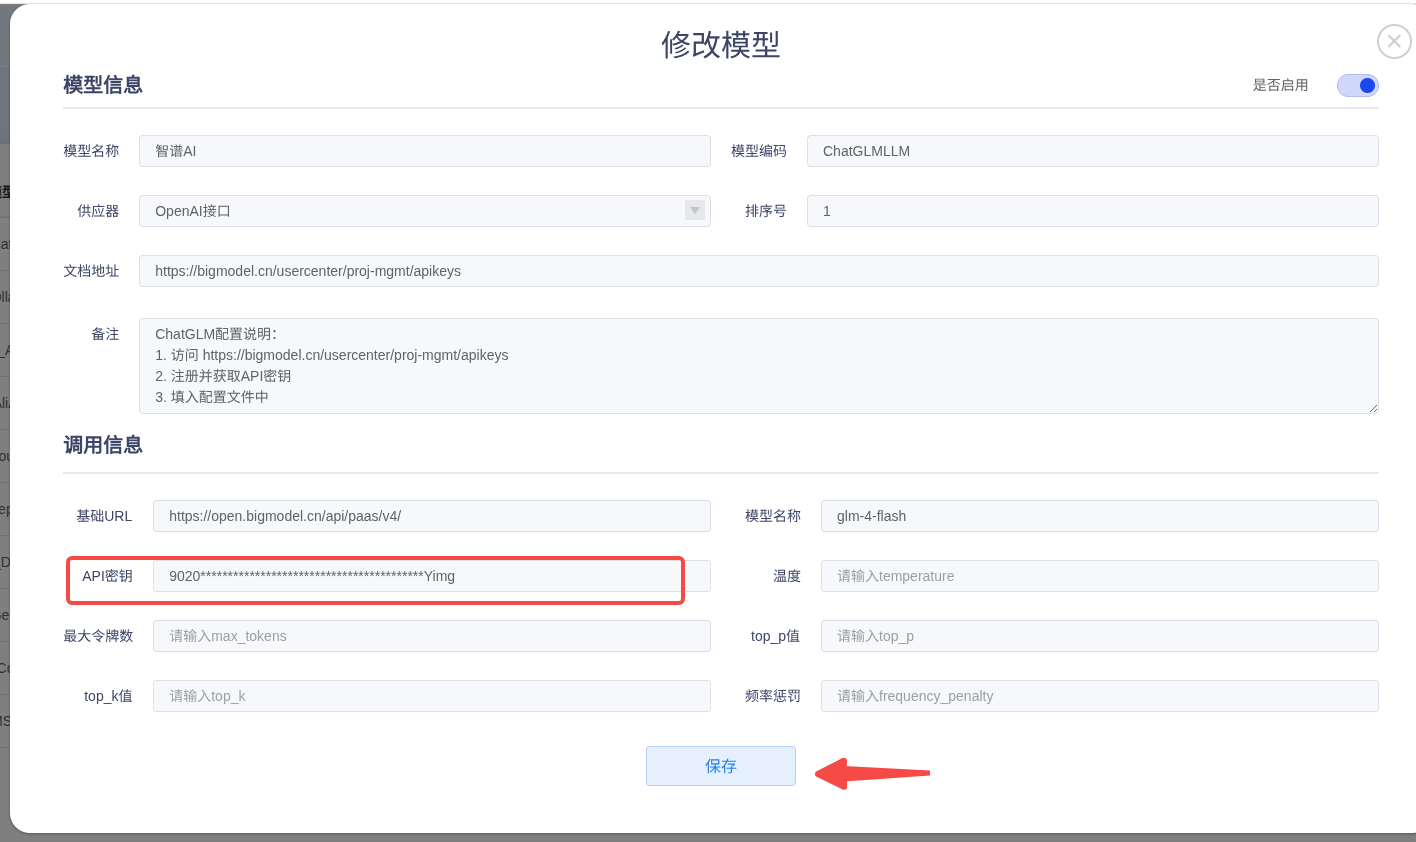This screenshot has height=842, width=1416.
Task: Click the 模型名称 field containing 智谱AI
Action: click(424, 151)
